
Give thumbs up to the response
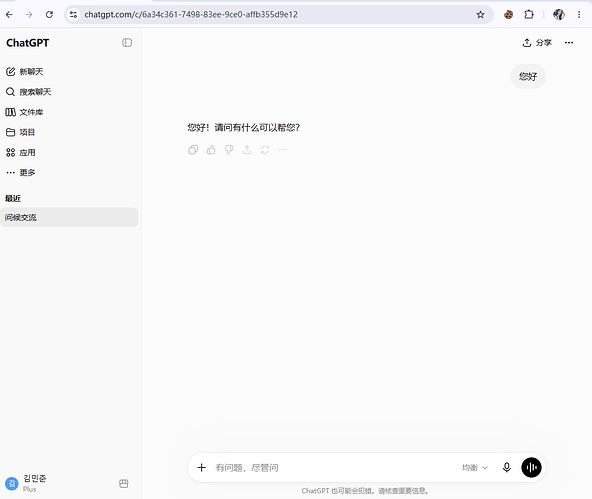pos(211,150)
